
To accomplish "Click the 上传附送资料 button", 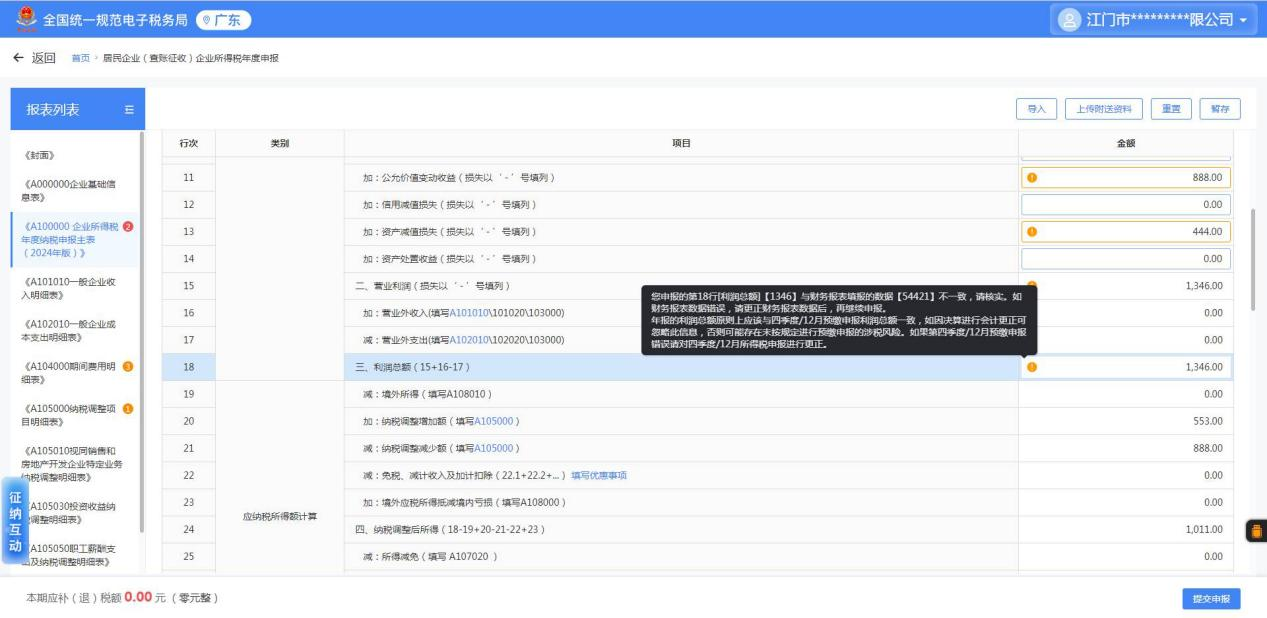I will pyautogui.click(x=1104, y=109).
